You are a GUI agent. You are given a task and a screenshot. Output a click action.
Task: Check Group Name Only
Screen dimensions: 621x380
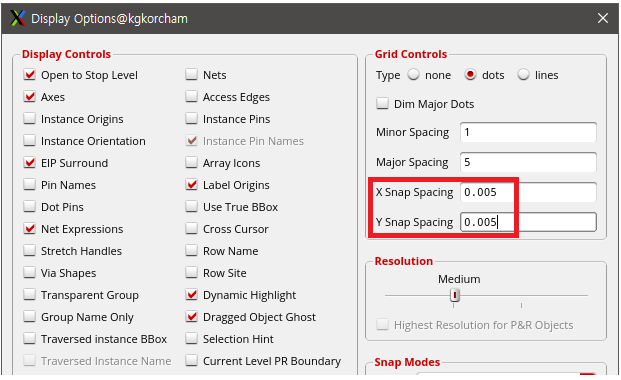click(29, 317)
